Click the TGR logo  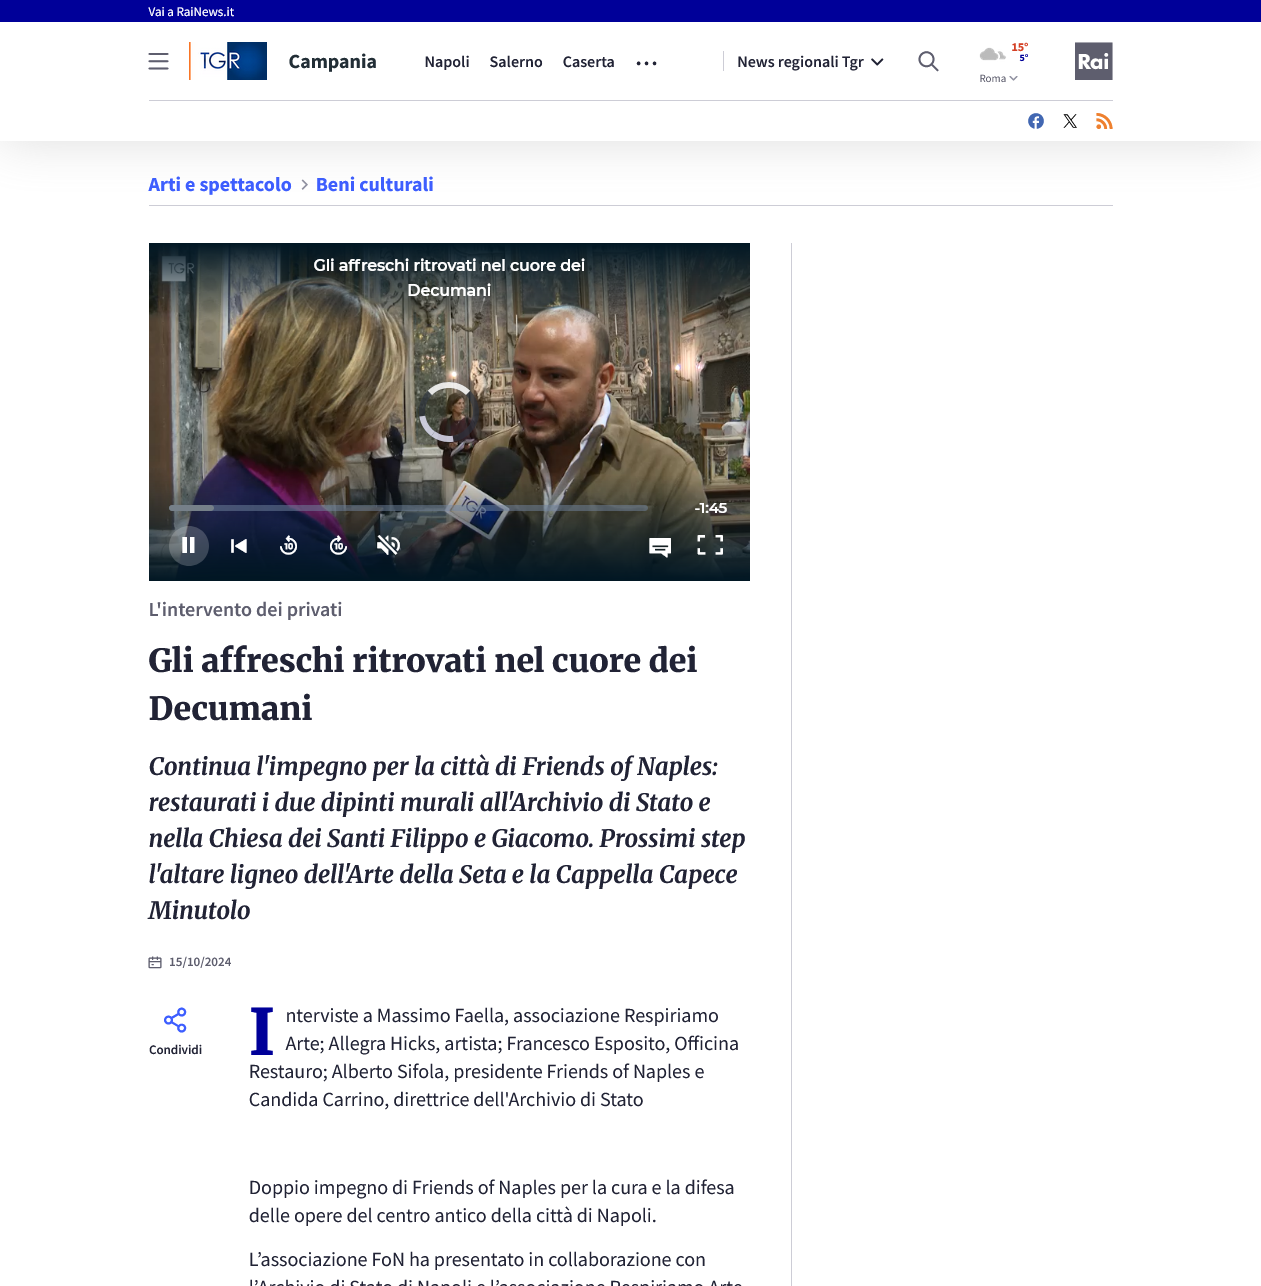pyautogui.click(x=229, y=61)
